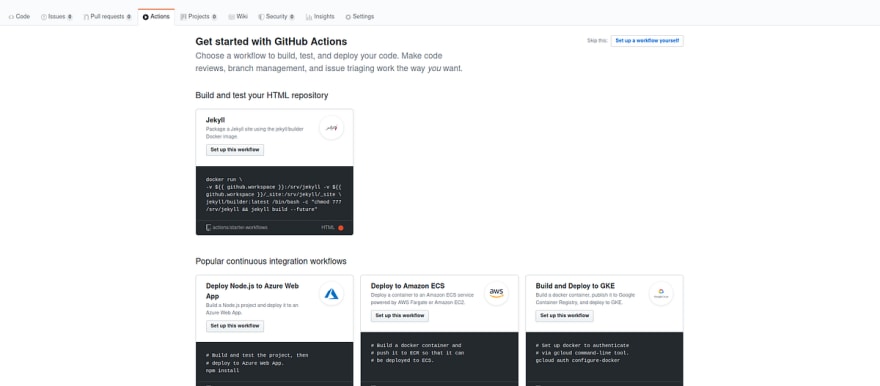Viewport: 880px width, 386px height.
Task: Click the Jekyll card title
Action: (216, 120)
